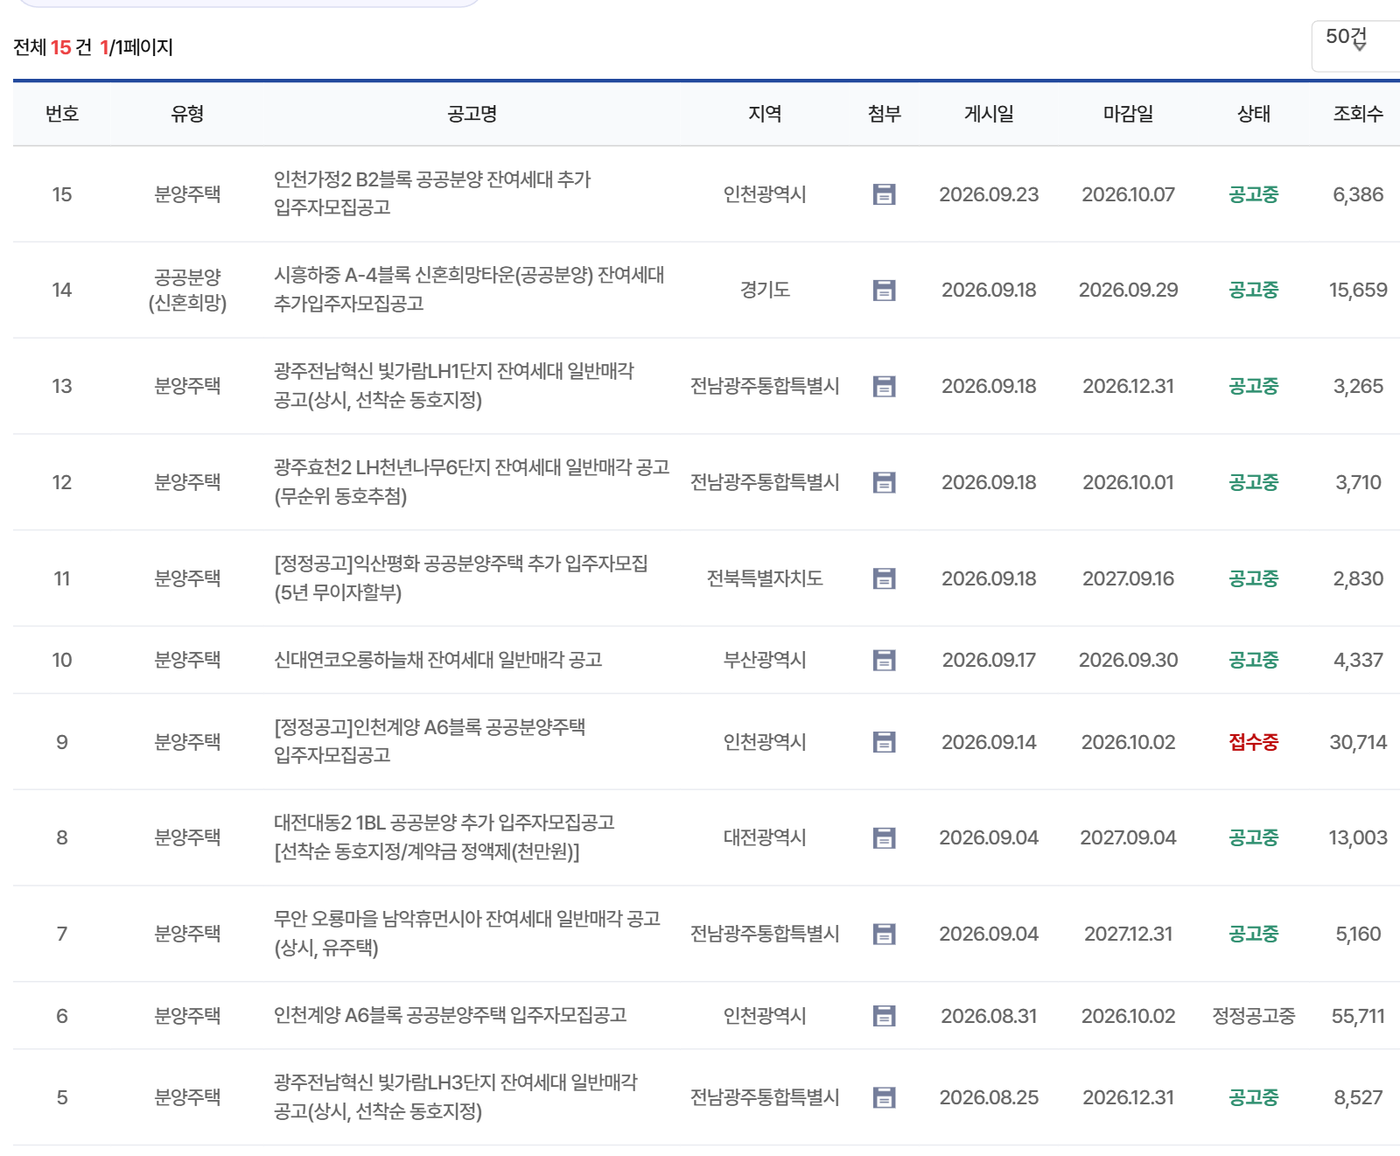
Task: Click the 정정공고중 status in row 6
Action: [x=1254, y=1016]
